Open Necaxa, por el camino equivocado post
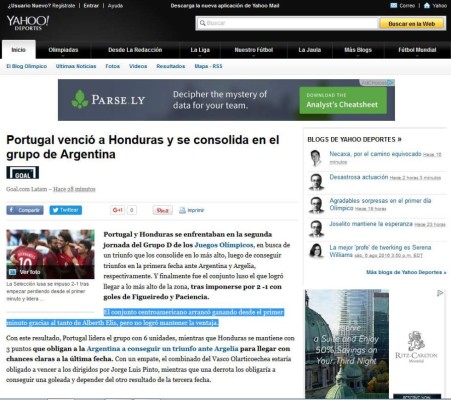The width and height of the screenshot is (451, 400). pos(375,154)
